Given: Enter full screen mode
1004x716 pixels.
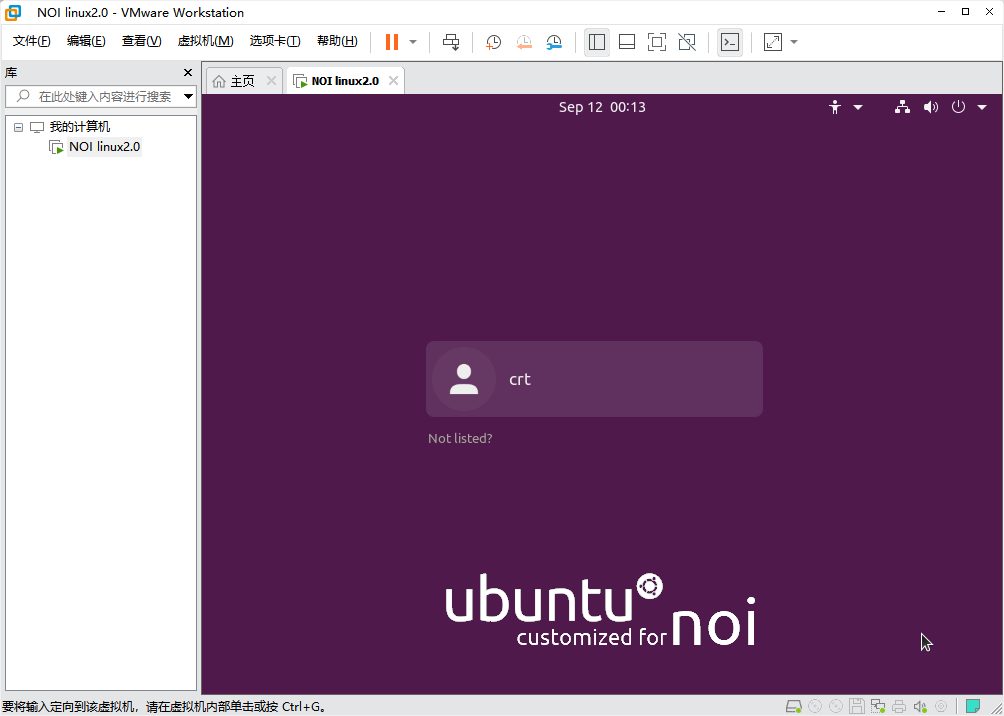Looking at the screenshot, I should pyautogui.click(x=657, y=42).
